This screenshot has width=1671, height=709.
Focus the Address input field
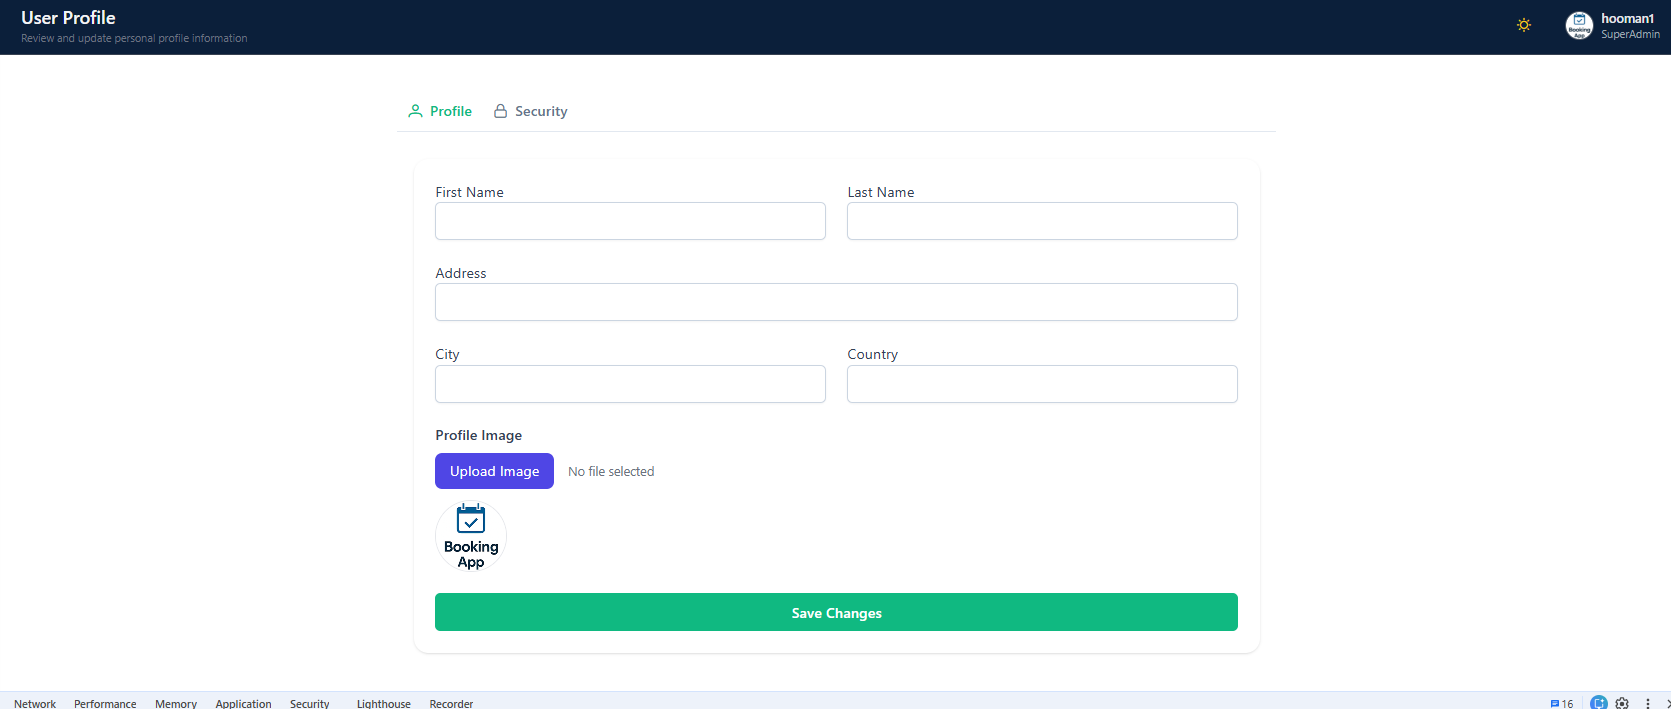click(x=836, y=302)
